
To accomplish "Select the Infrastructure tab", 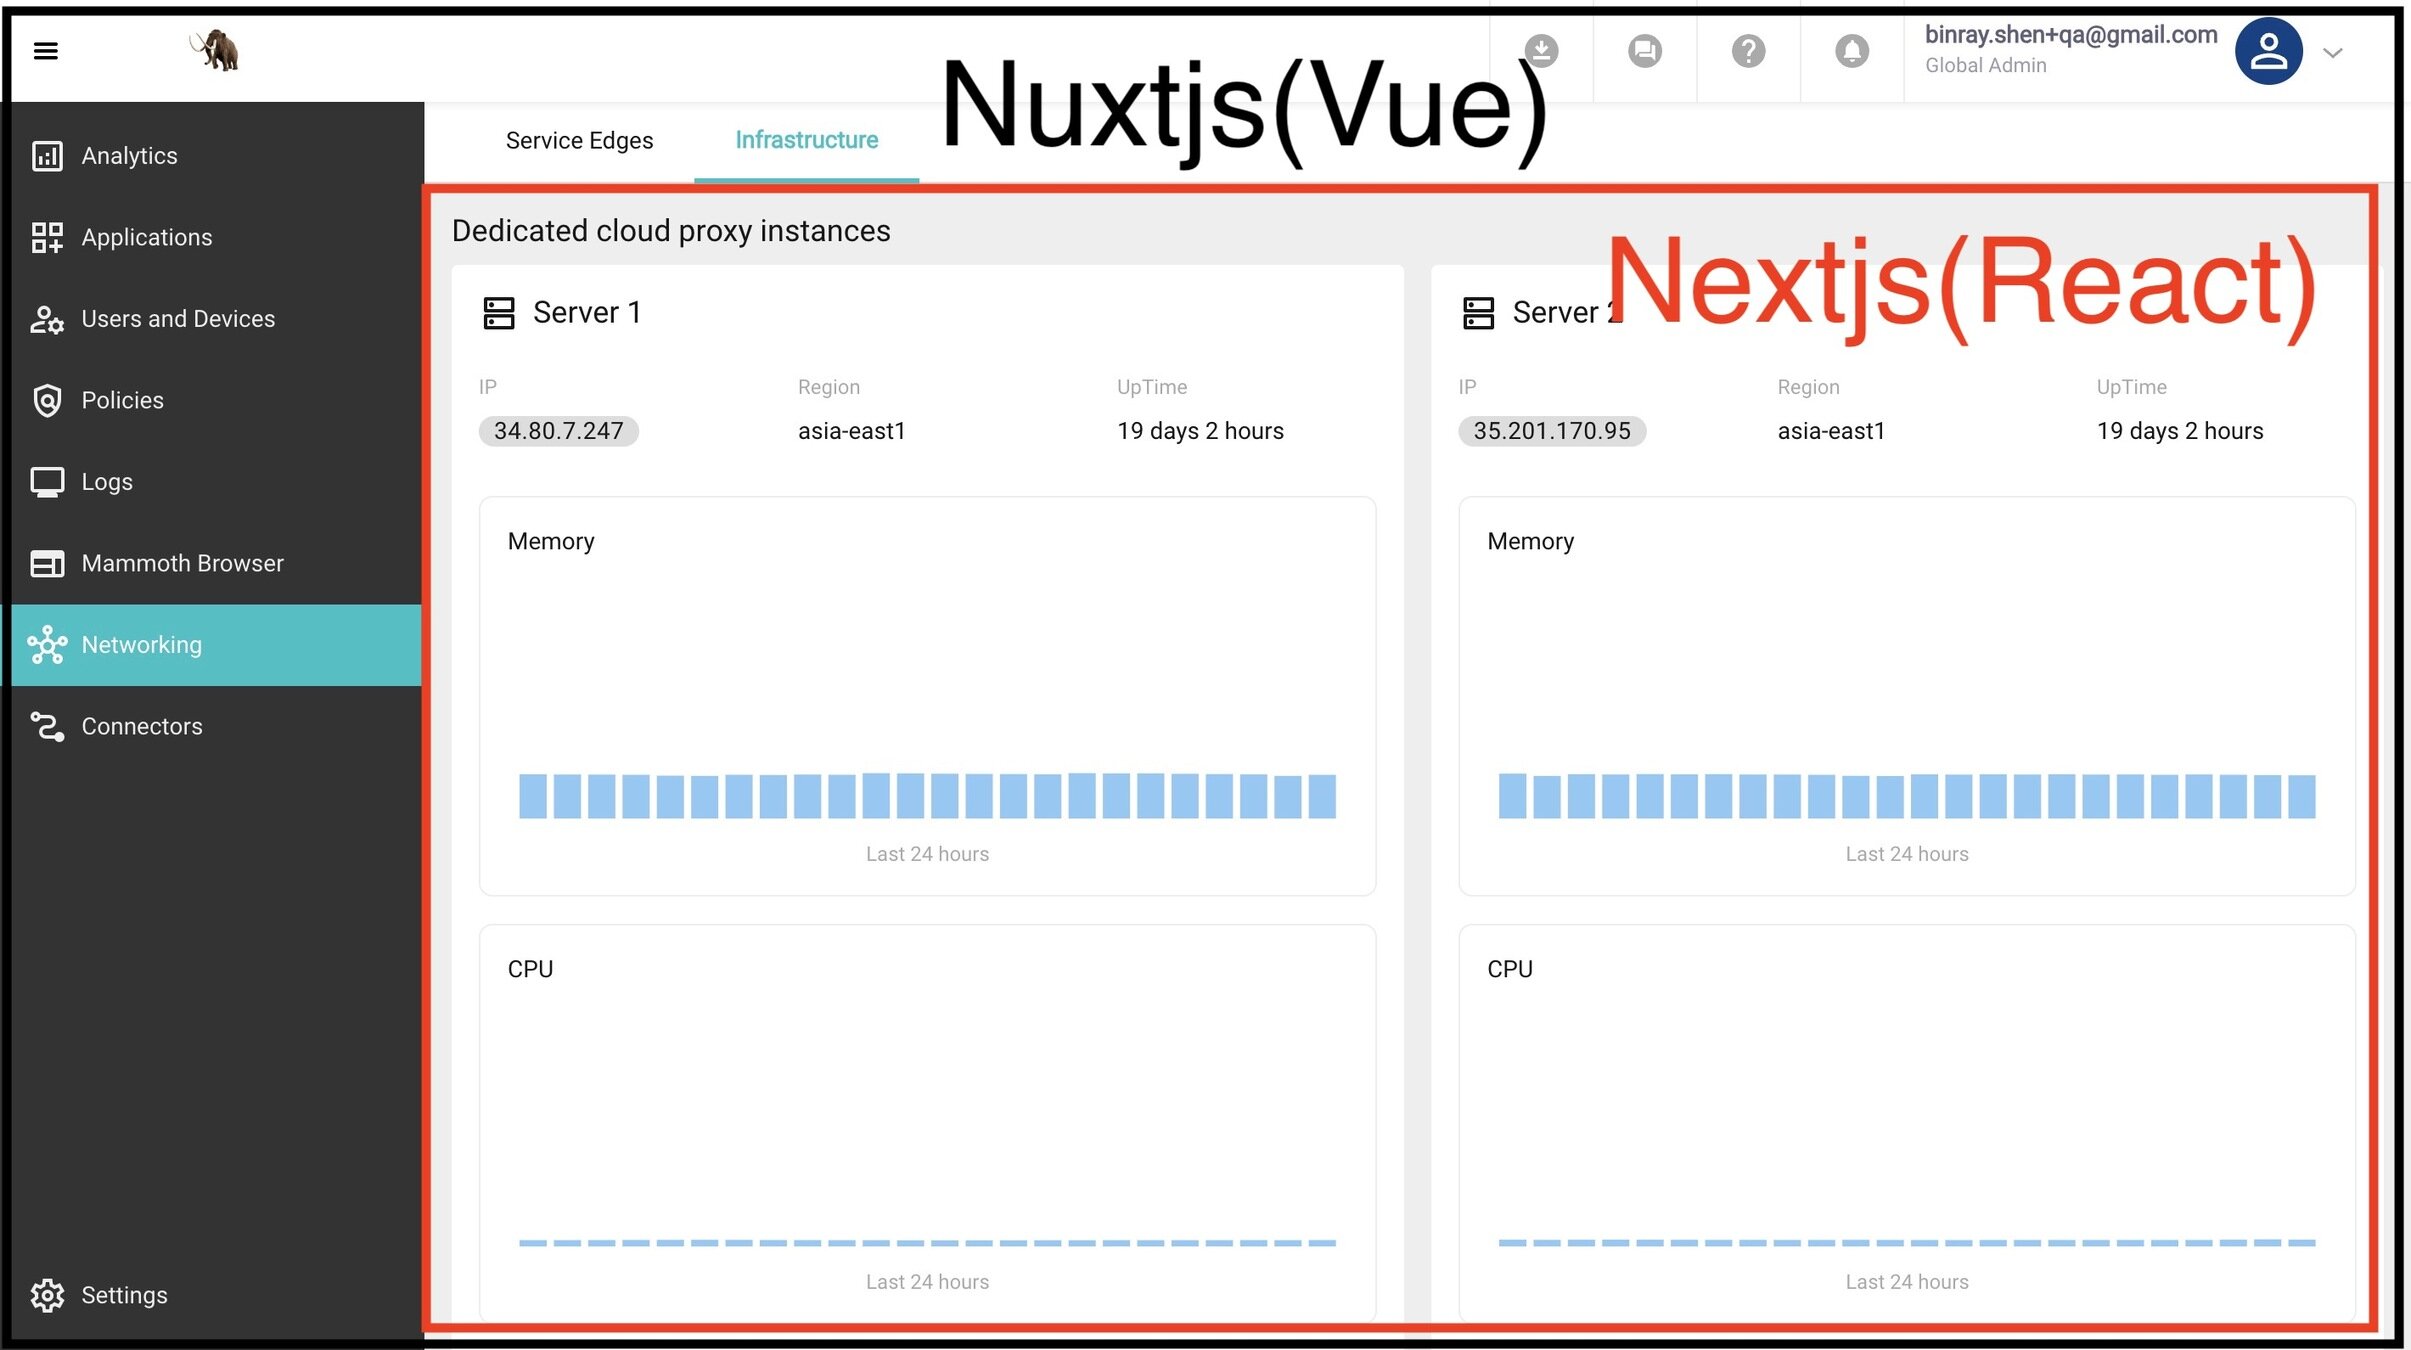I will (807, 141).
